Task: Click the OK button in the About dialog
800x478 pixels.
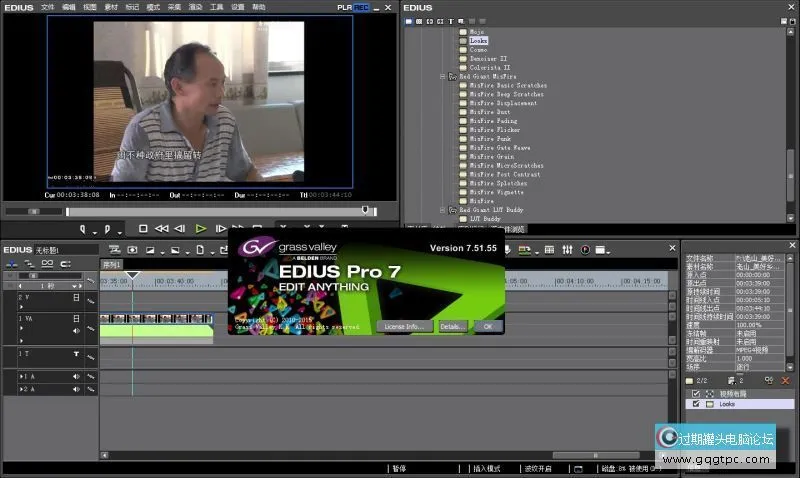Action: tap(487, 326)
